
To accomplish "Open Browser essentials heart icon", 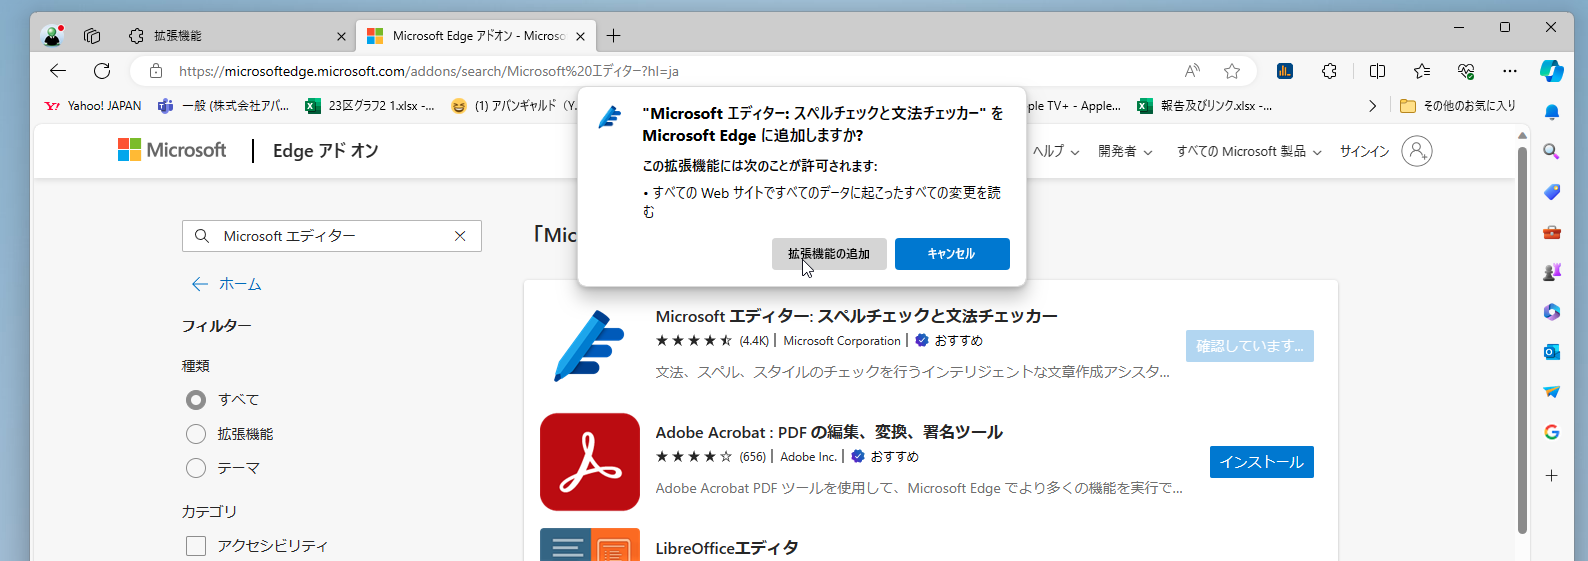I will (x=1466, y=71).
